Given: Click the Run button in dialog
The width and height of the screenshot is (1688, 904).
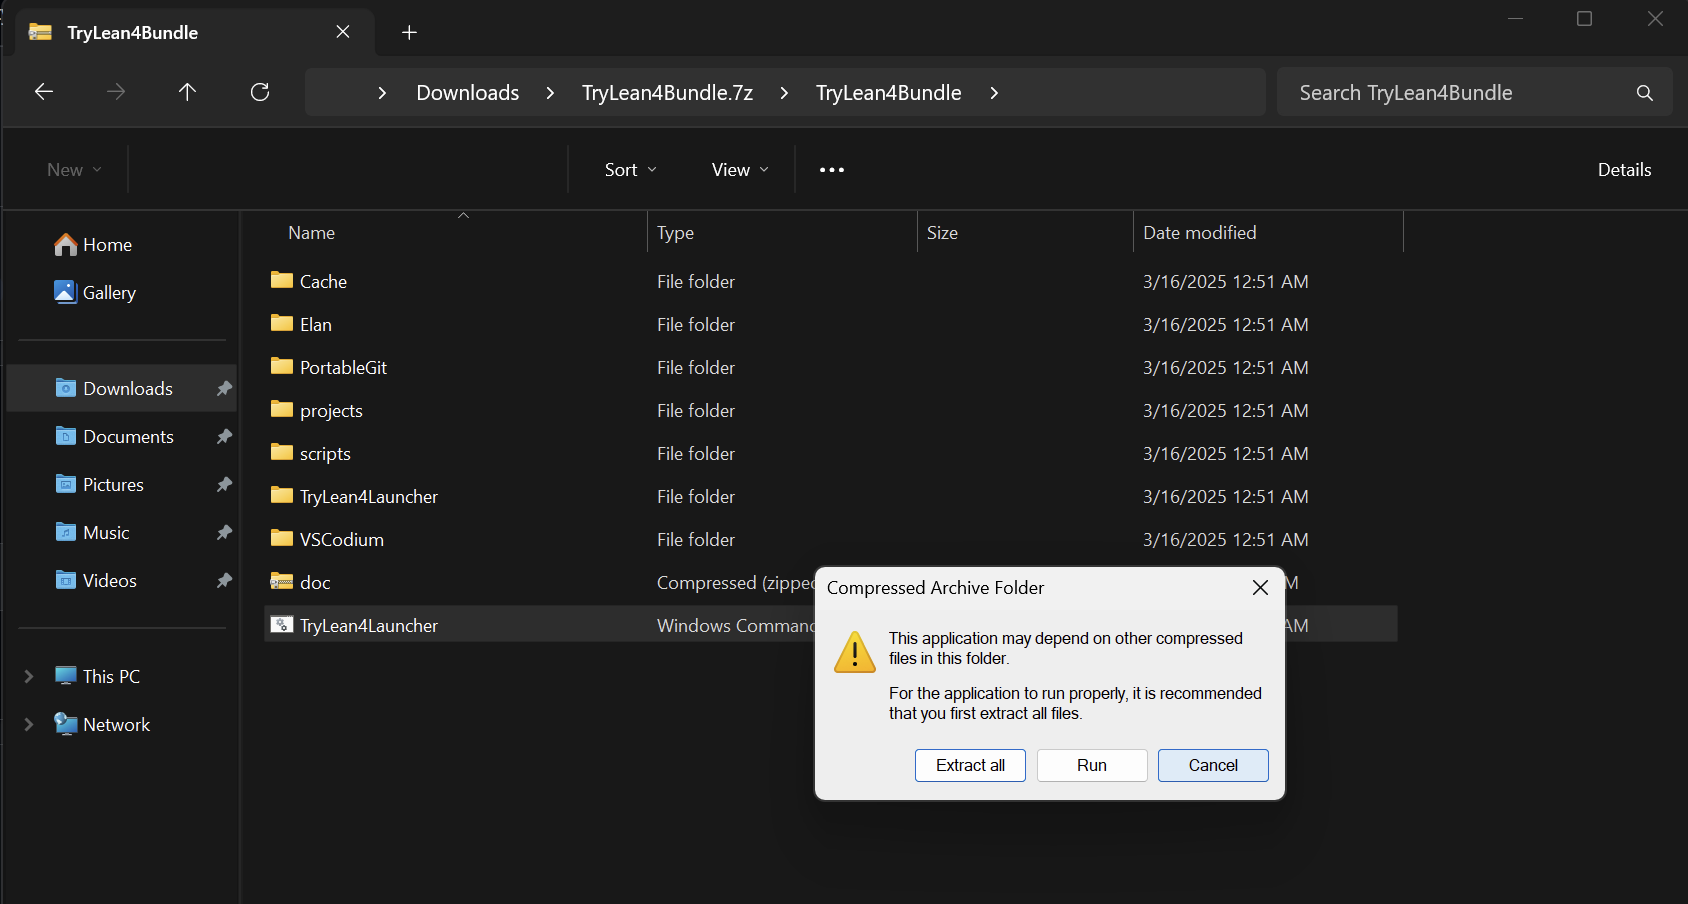Looking at the screenshot, I should click(1092, 765).
